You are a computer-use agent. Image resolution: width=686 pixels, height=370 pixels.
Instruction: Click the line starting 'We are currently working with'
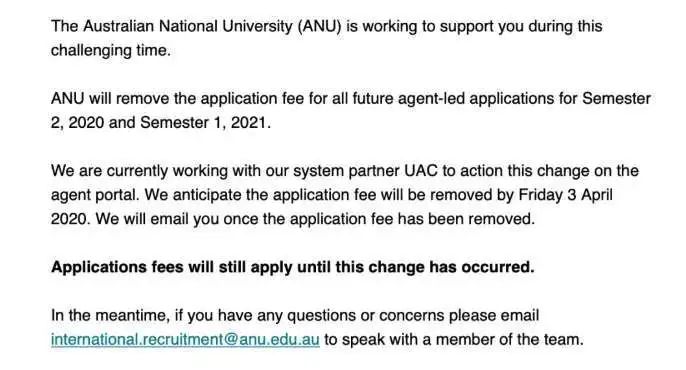[345, 171]
